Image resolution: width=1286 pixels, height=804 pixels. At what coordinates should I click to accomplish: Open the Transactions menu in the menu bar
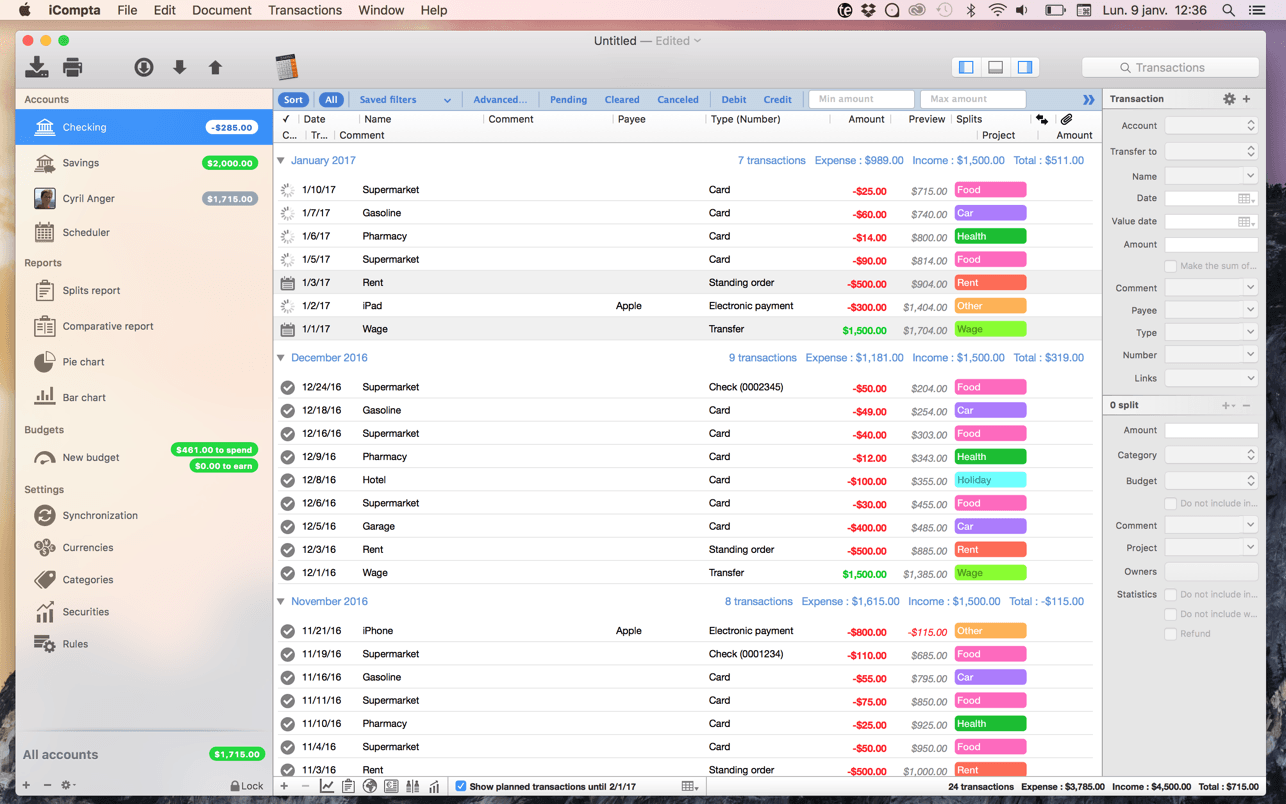(304, 10)
